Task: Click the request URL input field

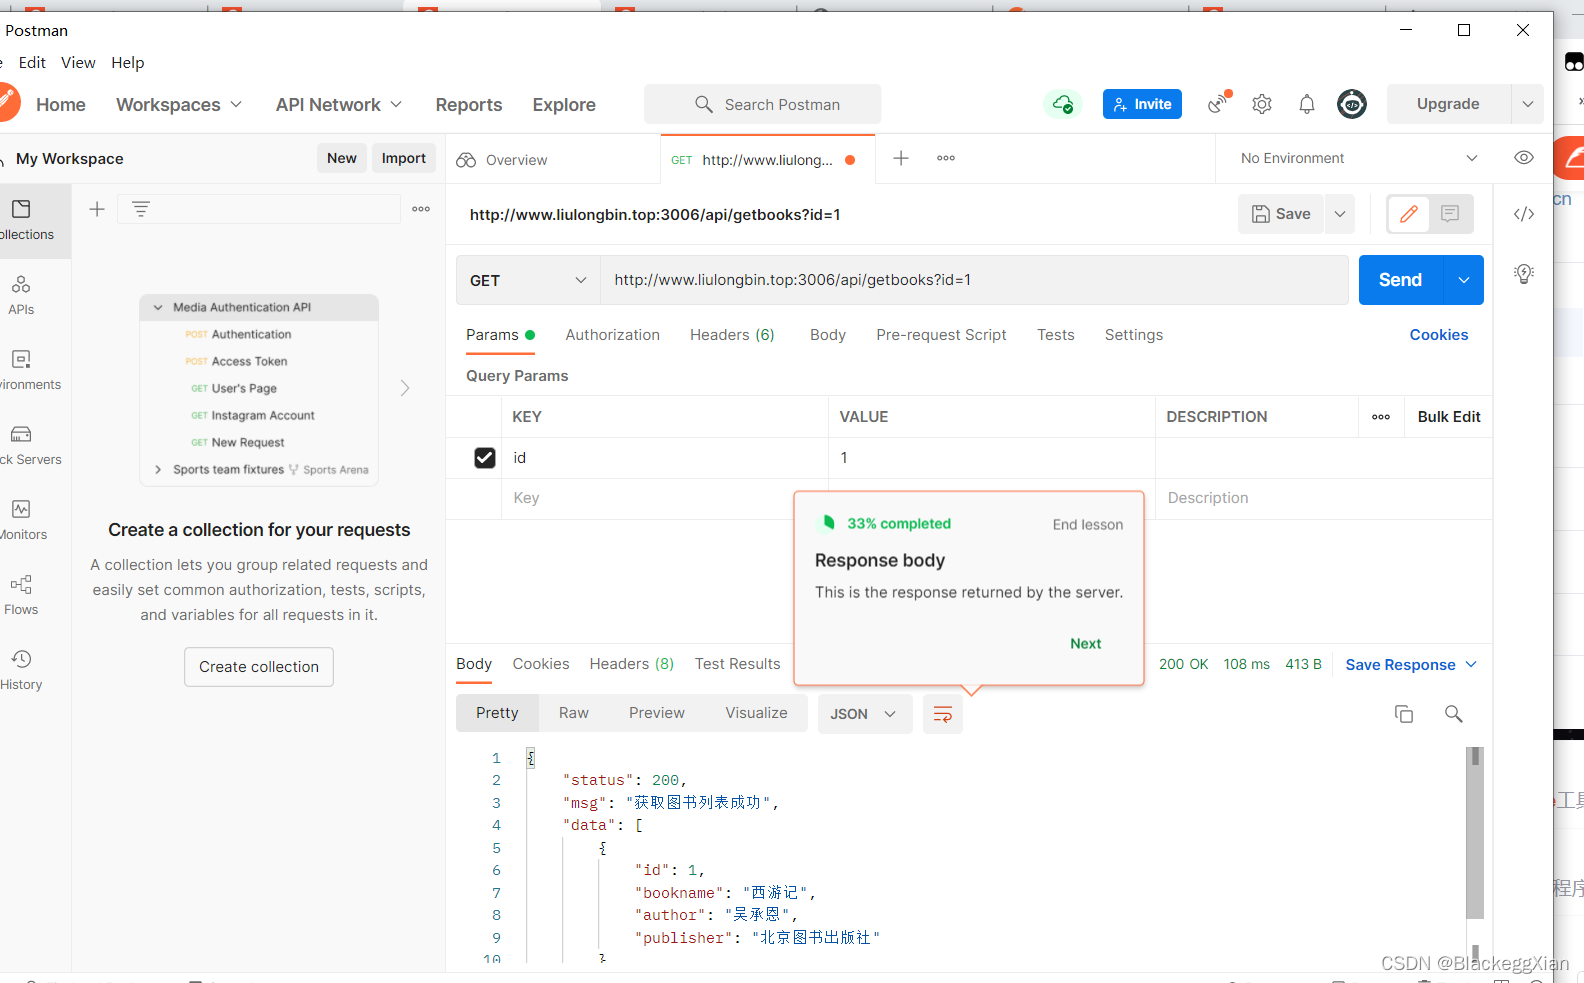Action: pos(974,280)
